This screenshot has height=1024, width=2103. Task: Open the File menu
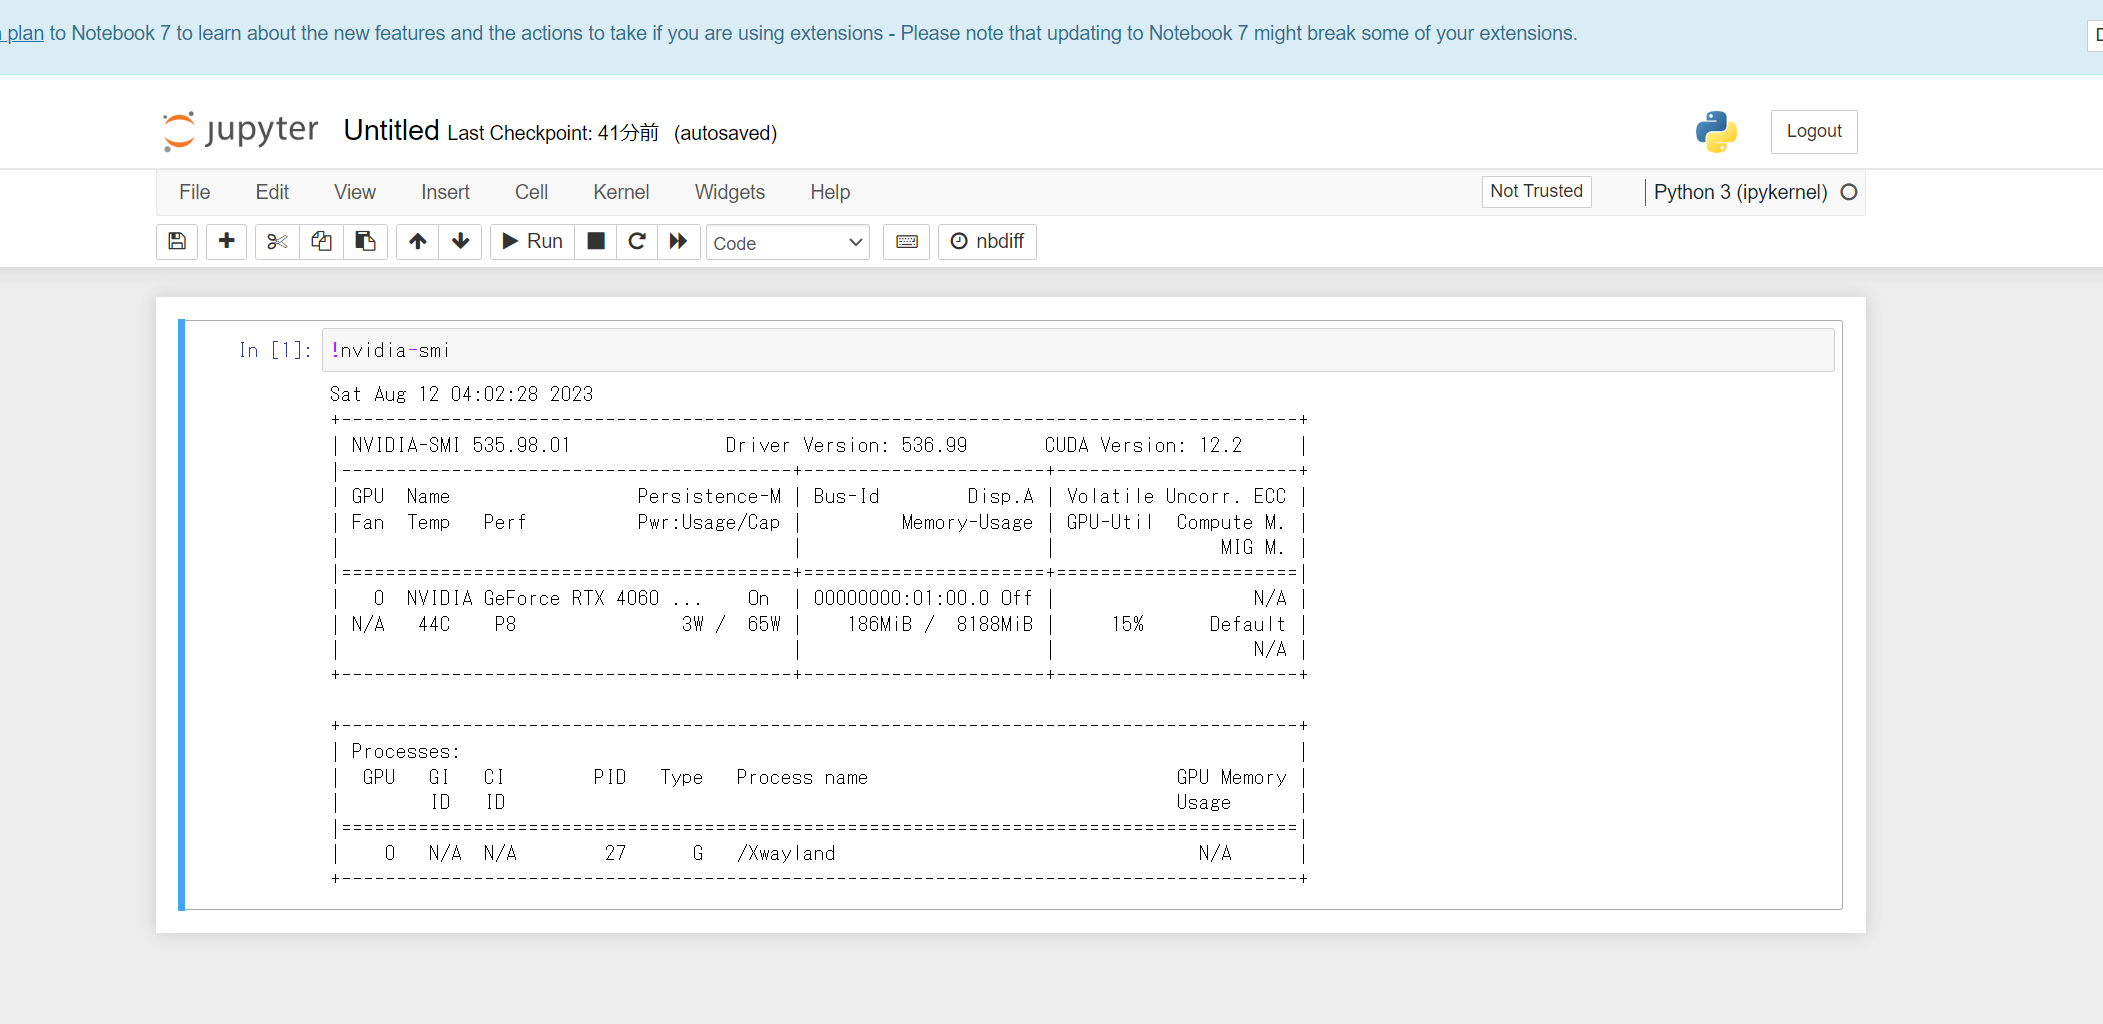click(194, 192)
